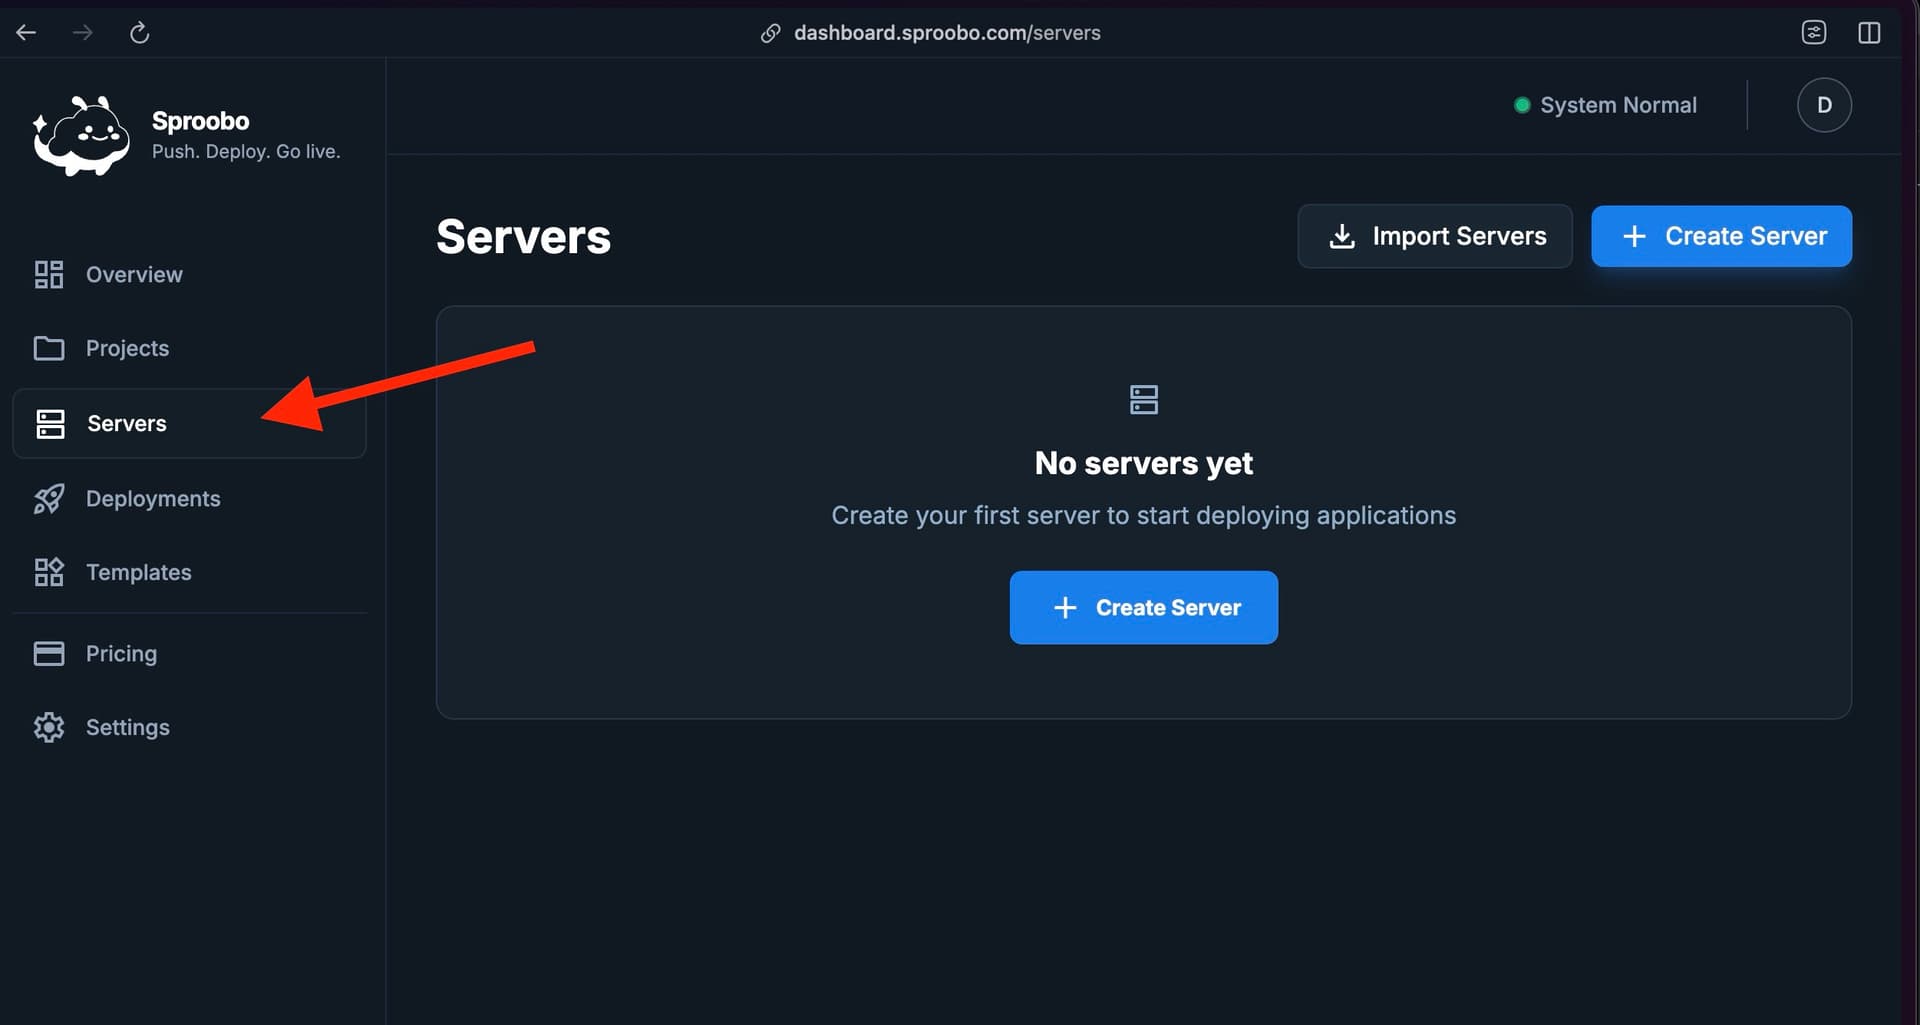Open the split view panel icon
The width and height of the screenshot is (1920, 1025).
pos(1870,31)
